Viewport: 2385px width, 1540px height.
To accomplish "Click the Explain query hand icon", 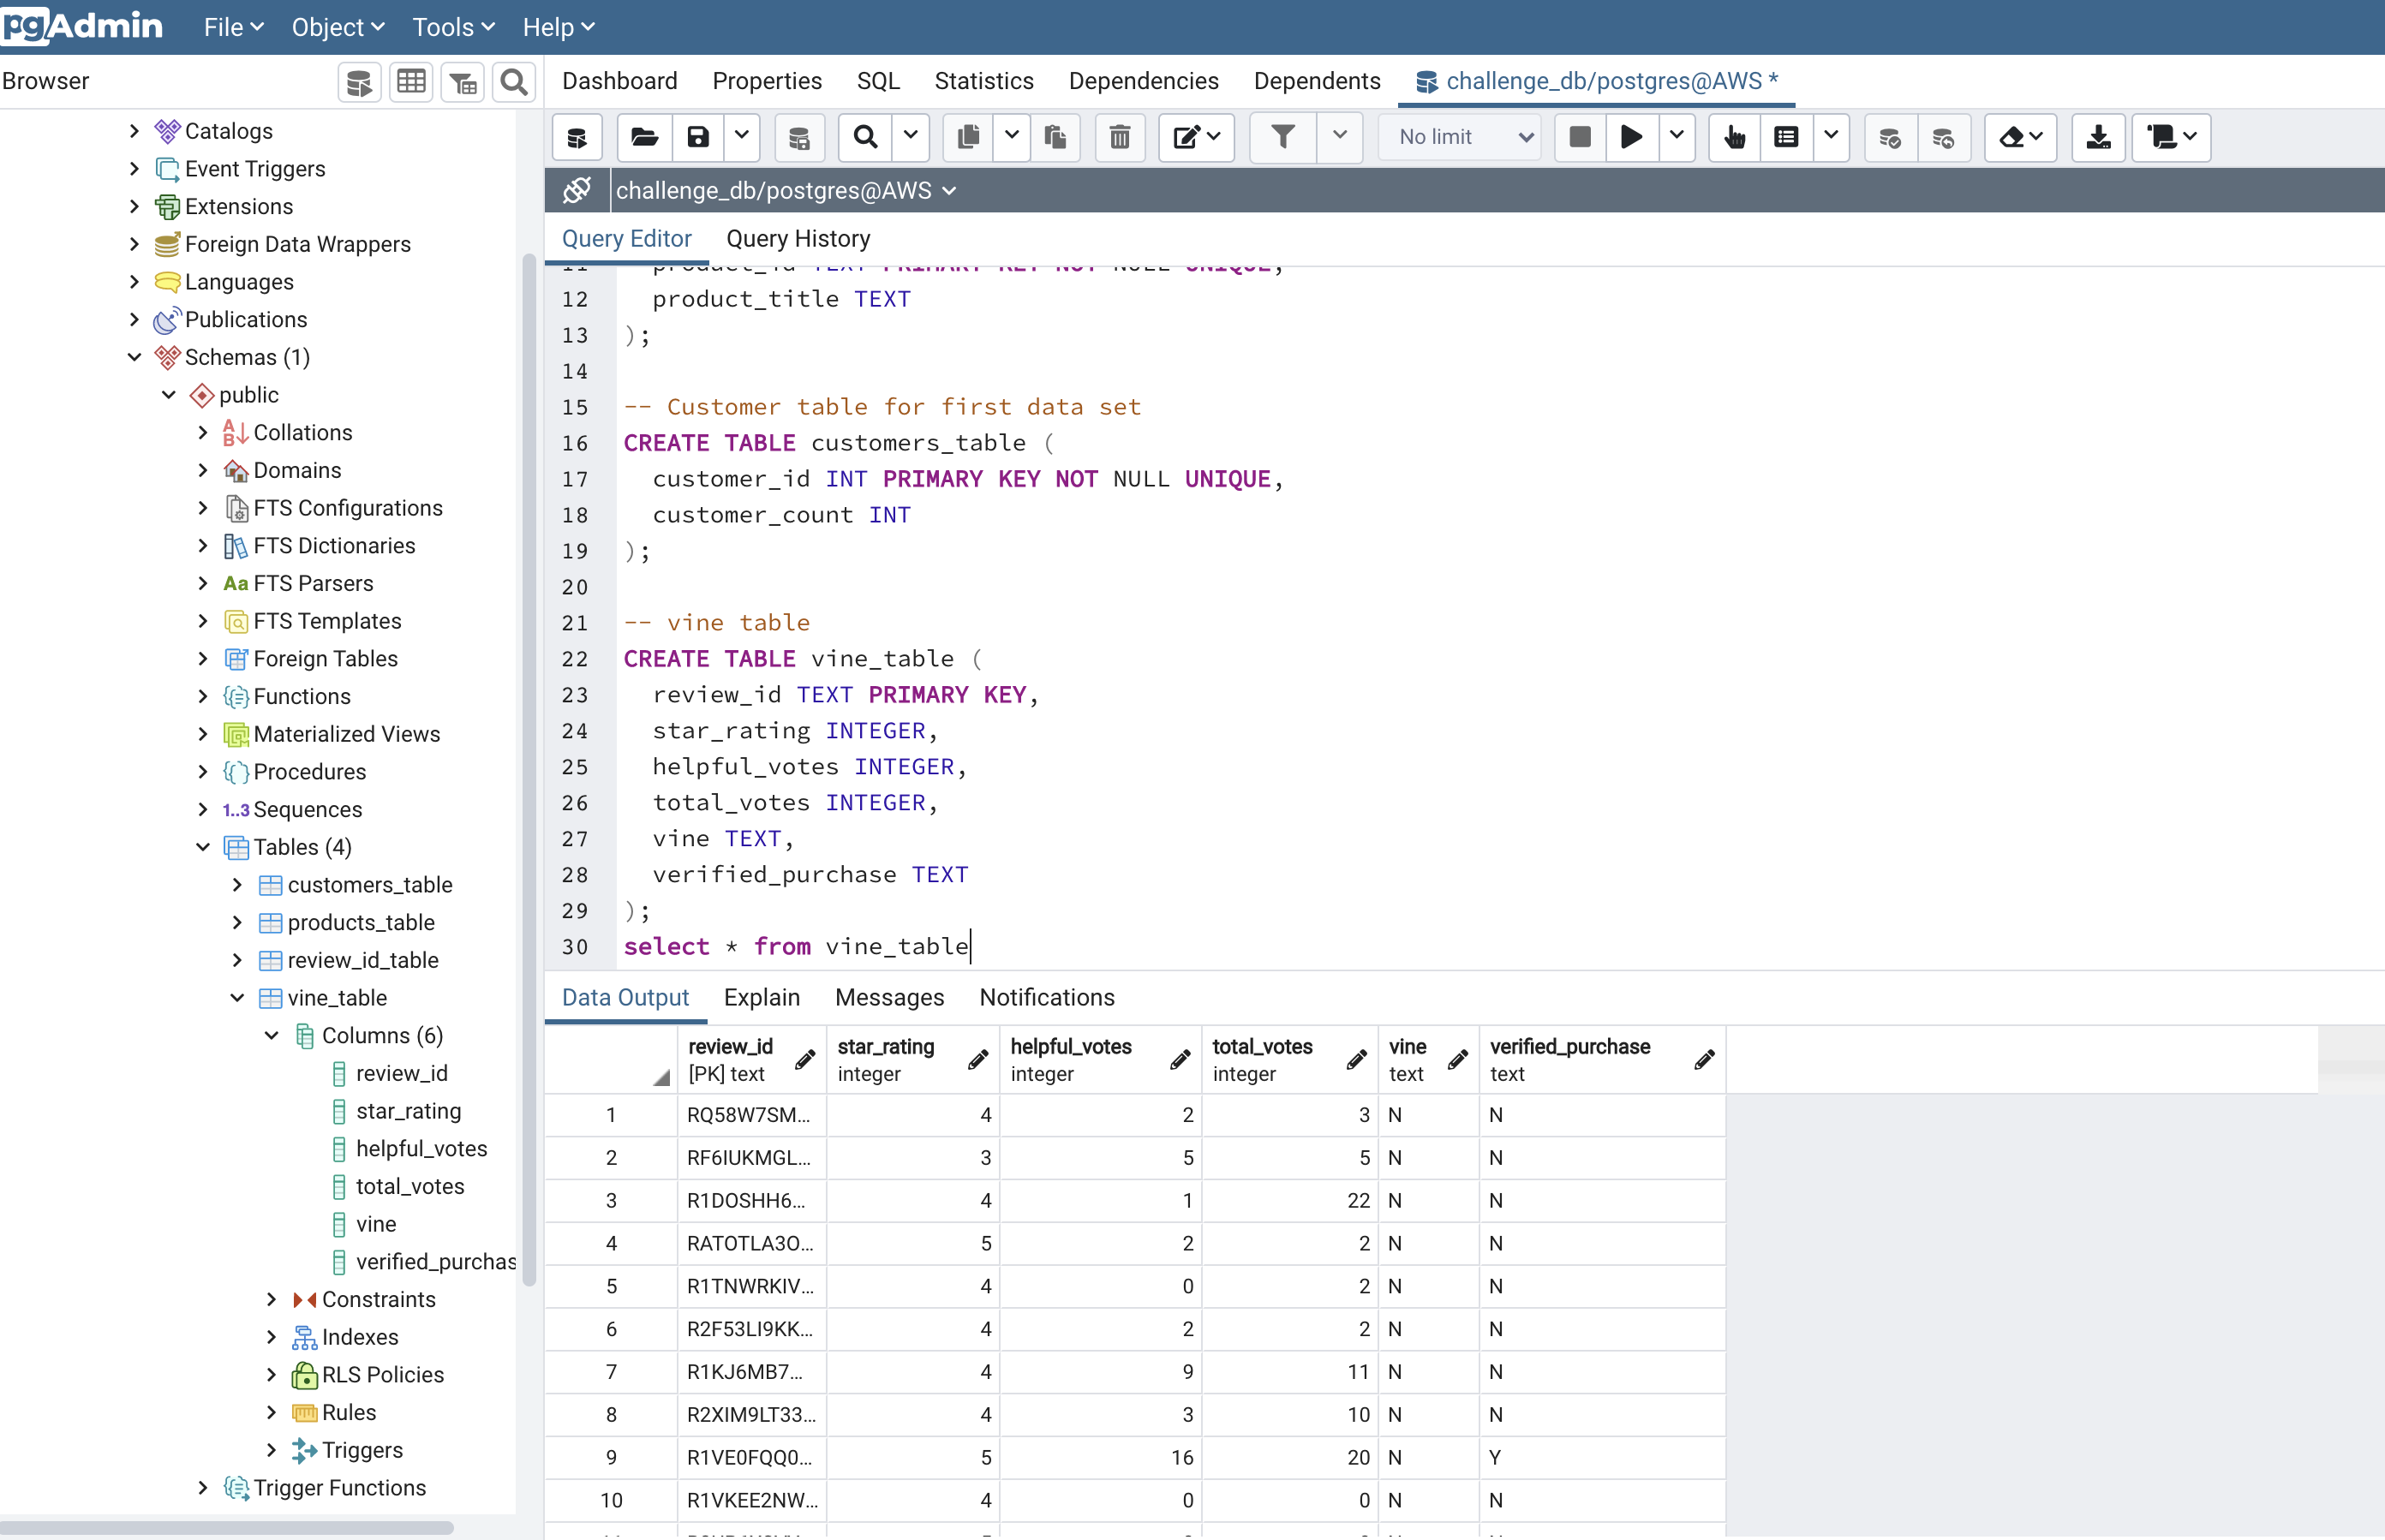I will click(1735, 137).
